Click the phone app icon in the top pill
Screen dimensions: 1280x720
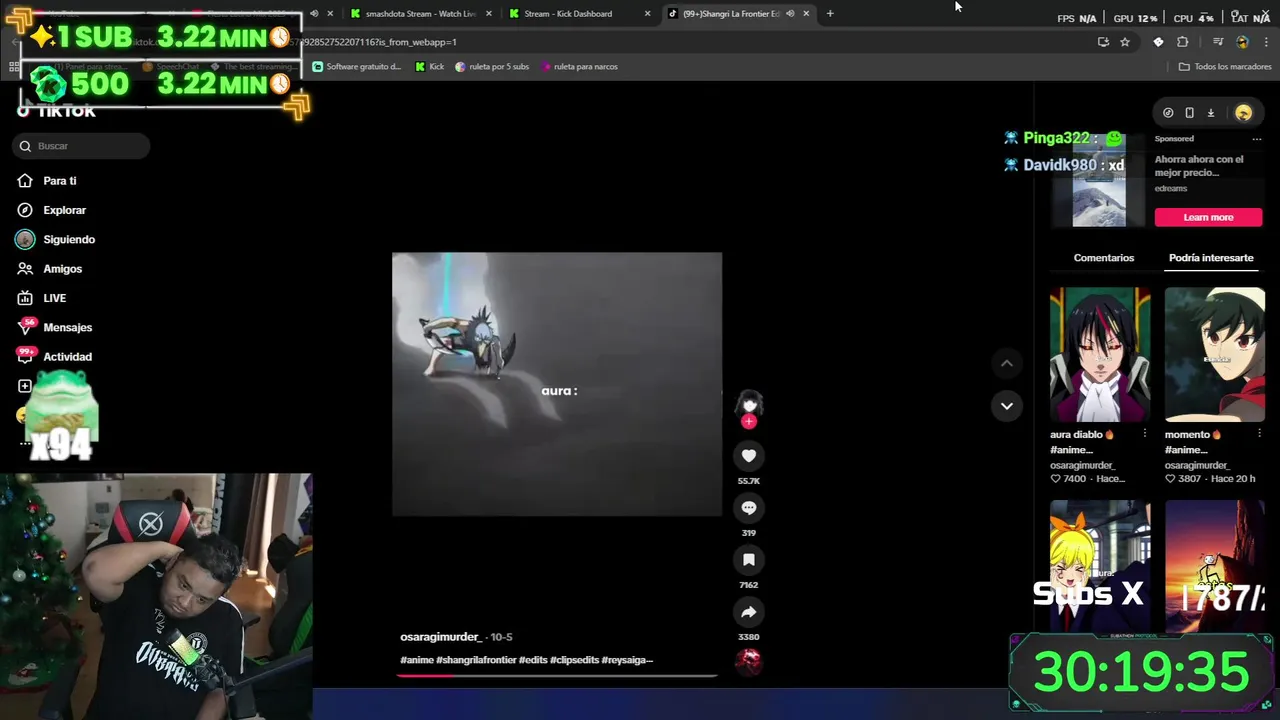1189,113
